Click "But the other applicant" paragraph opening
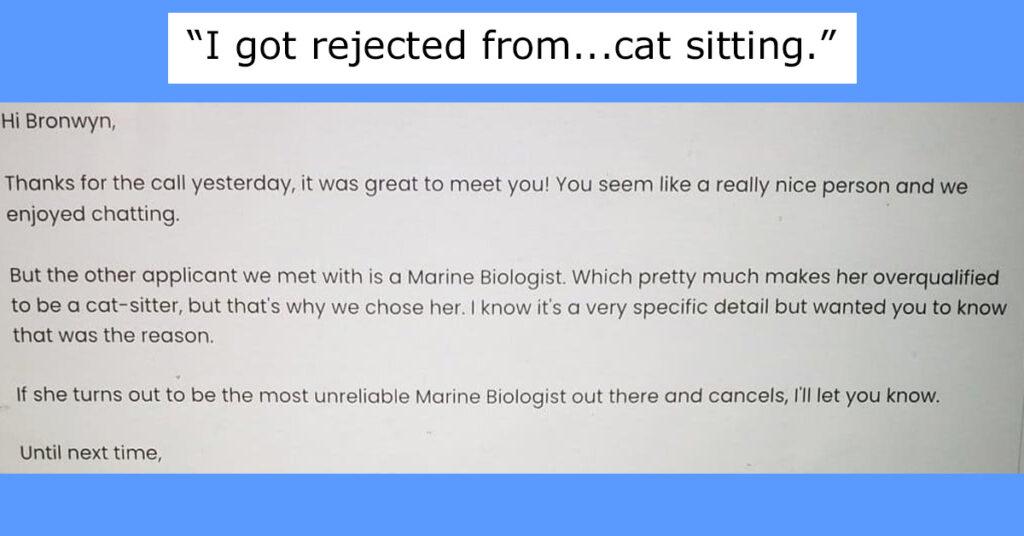This screenshot has width=1024, height=536. (x=123, y=276)
